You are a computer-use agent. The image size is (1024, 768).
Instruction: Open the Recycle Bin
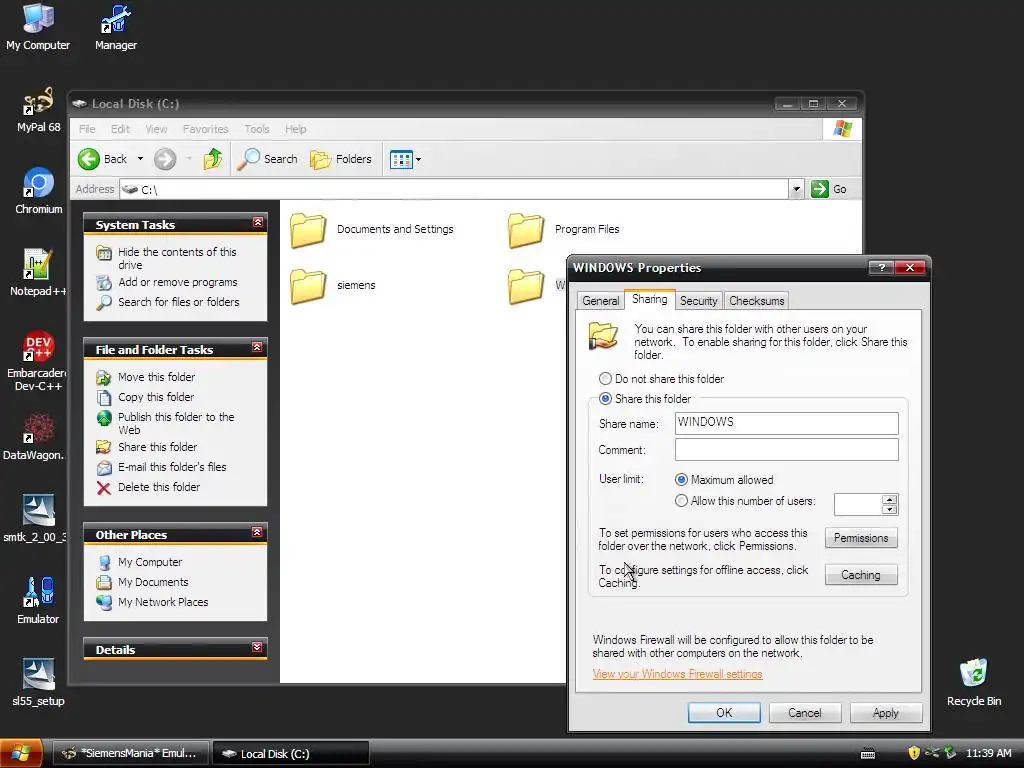click(x=974, y=683)
